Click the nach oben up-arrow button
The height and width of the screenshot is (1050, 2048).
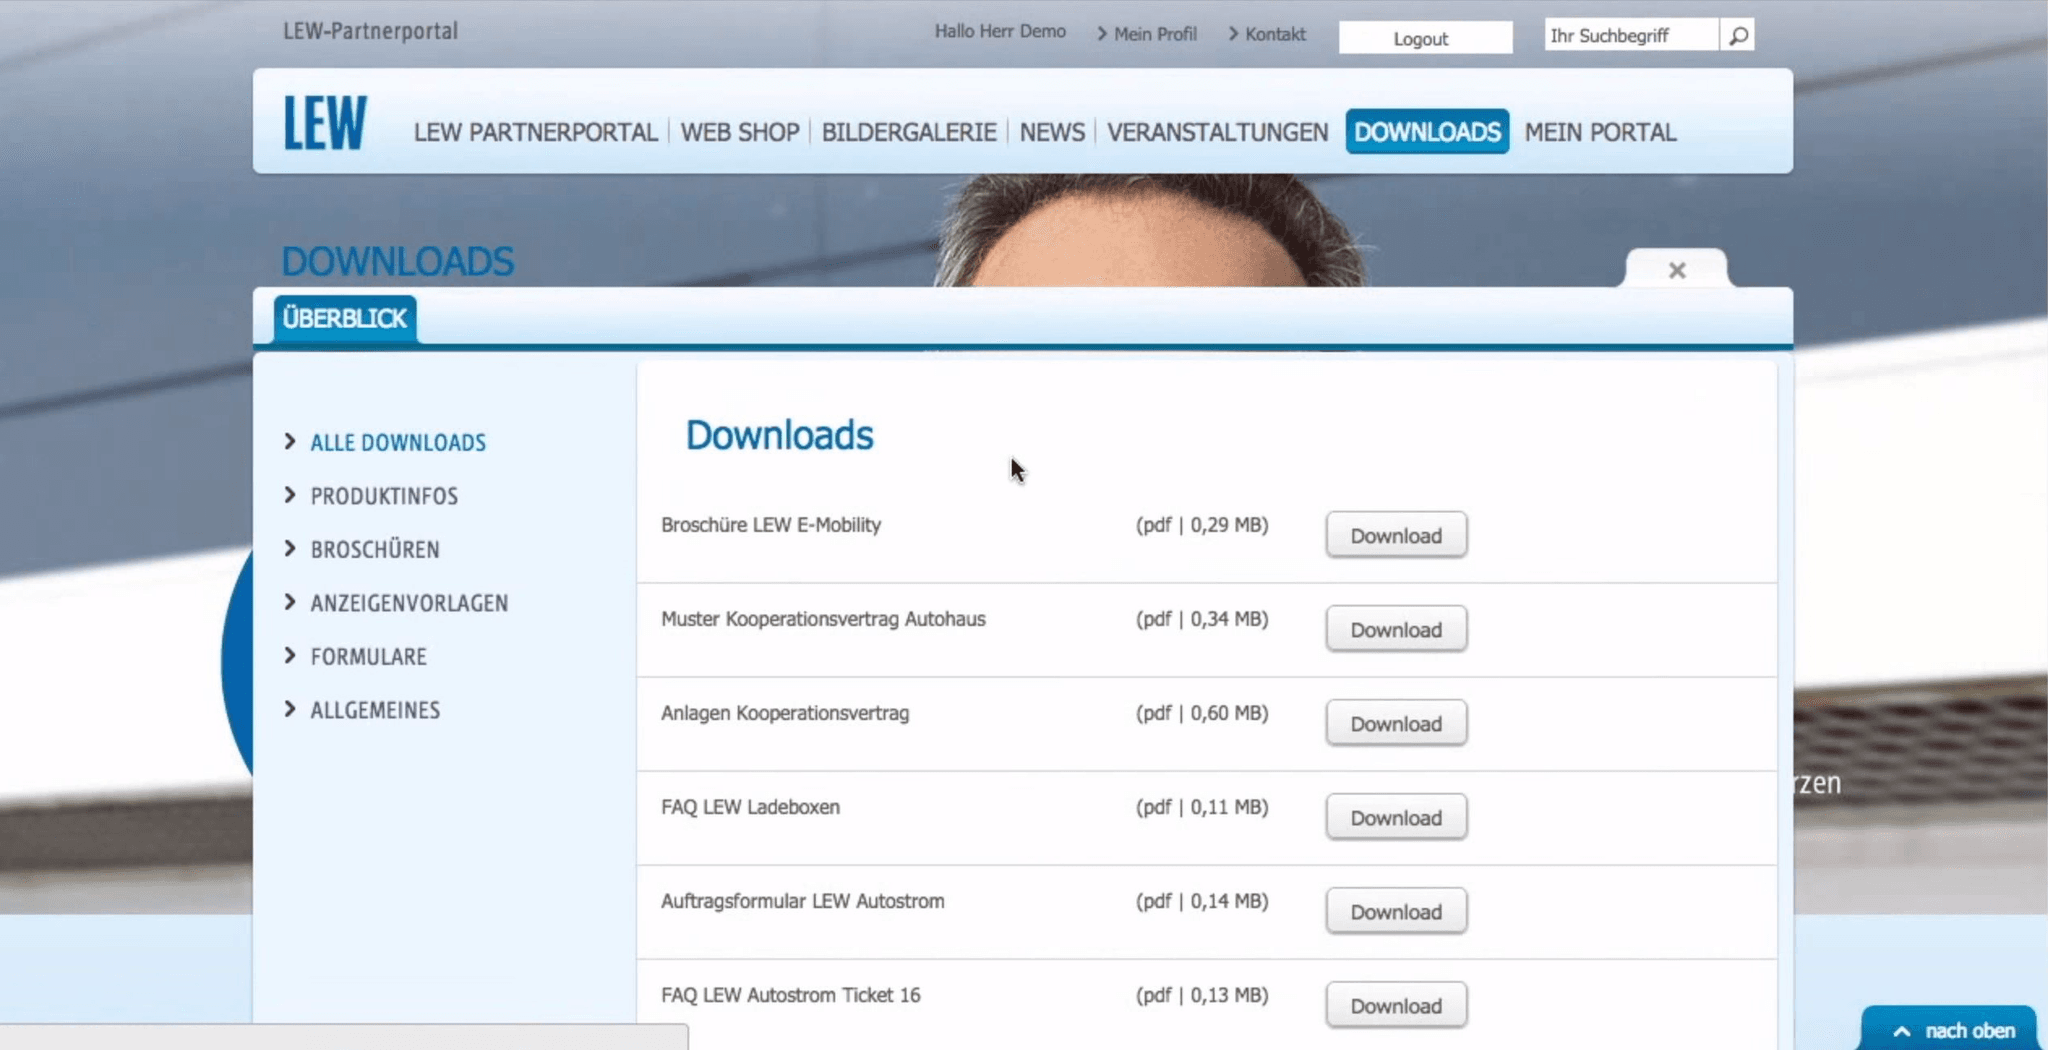coord(1948,1030)
